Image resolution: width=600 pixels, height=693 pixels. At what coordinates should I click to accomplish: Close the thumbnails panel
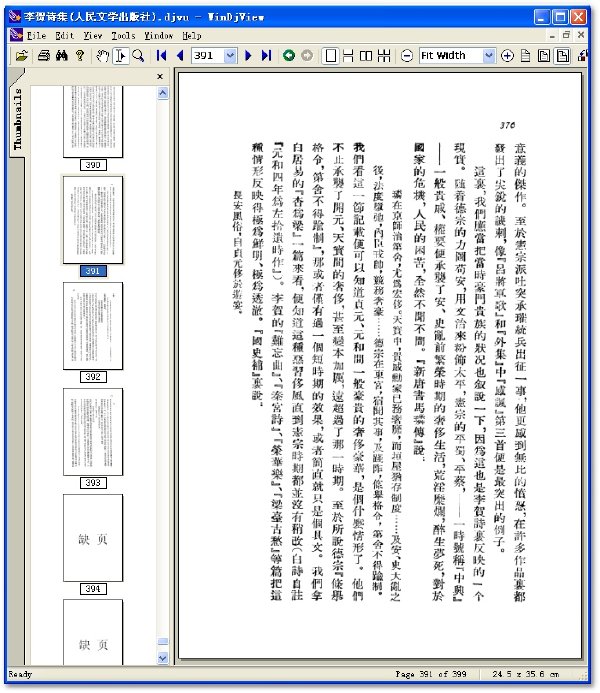(160, 76)
